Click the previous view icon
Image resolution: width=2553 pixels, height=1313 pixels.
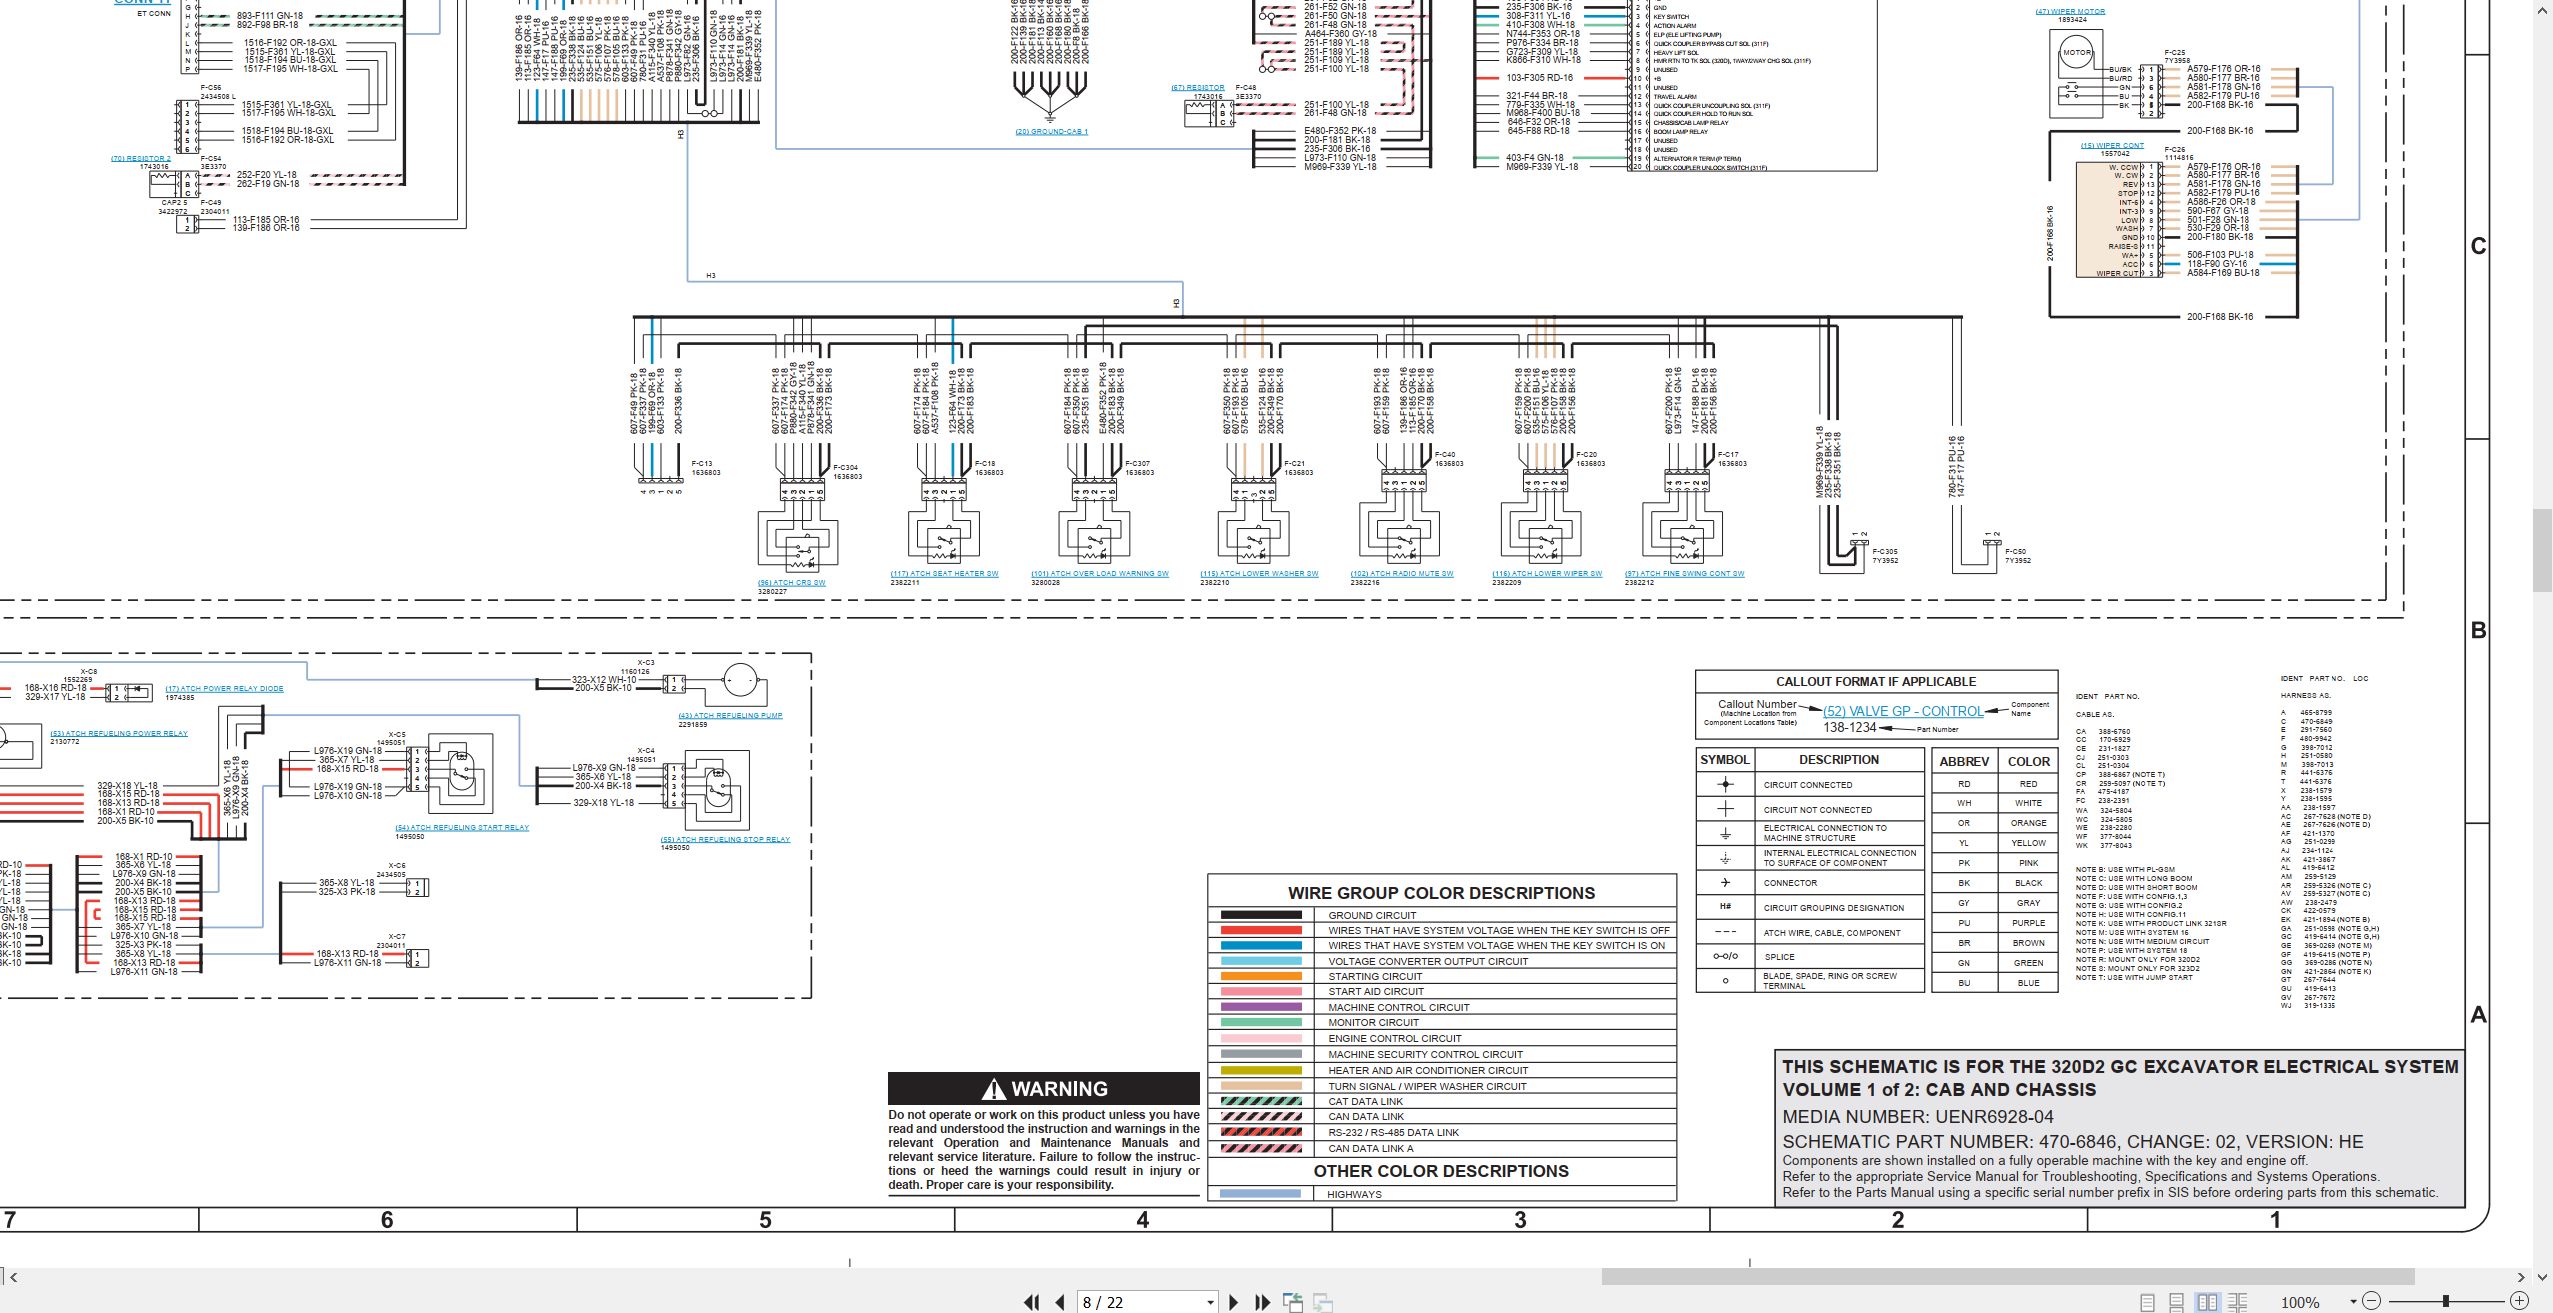pyautogui.click(x=1293, y=1302)
